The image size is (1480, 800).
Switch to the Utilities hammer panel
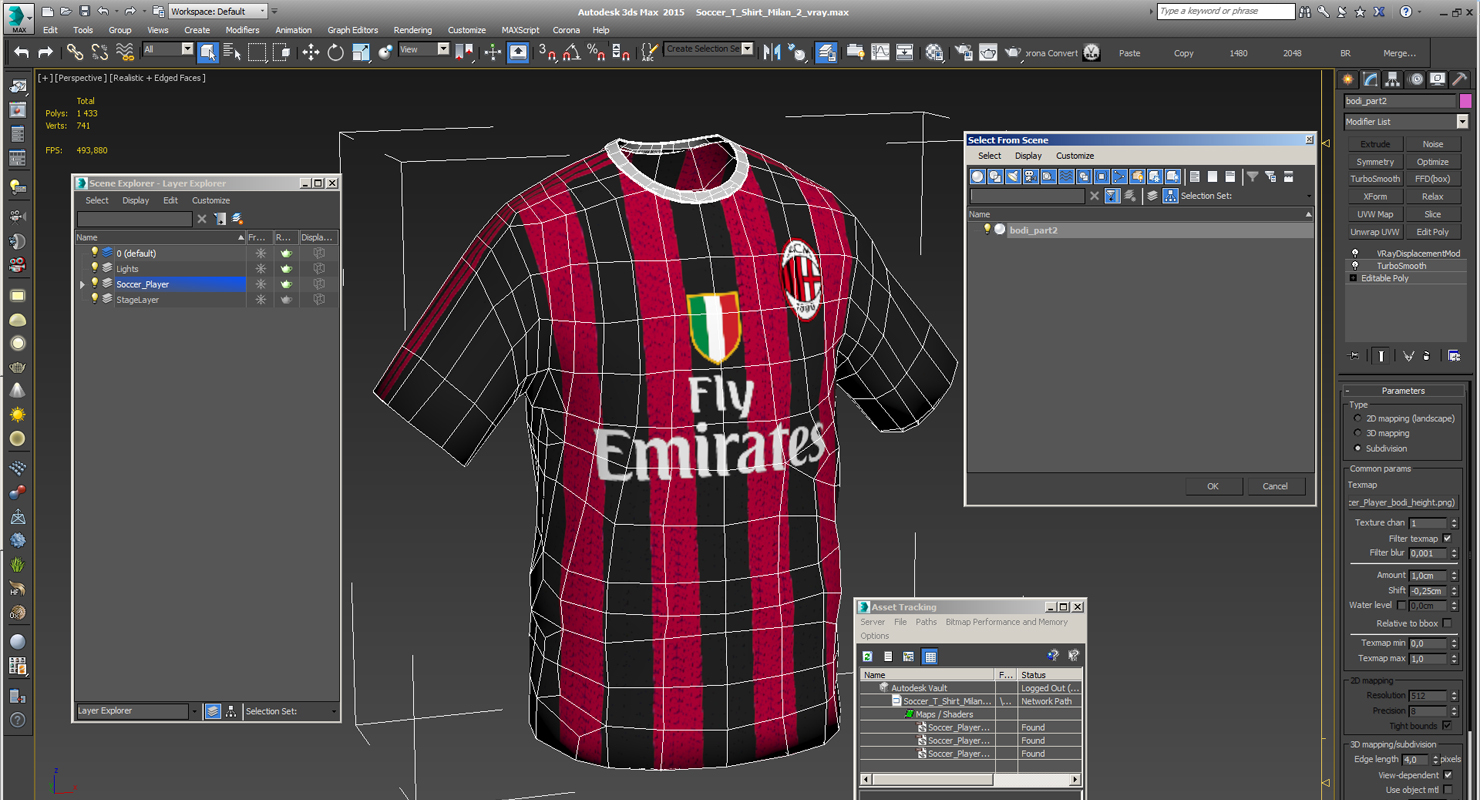click(1459, 79)
